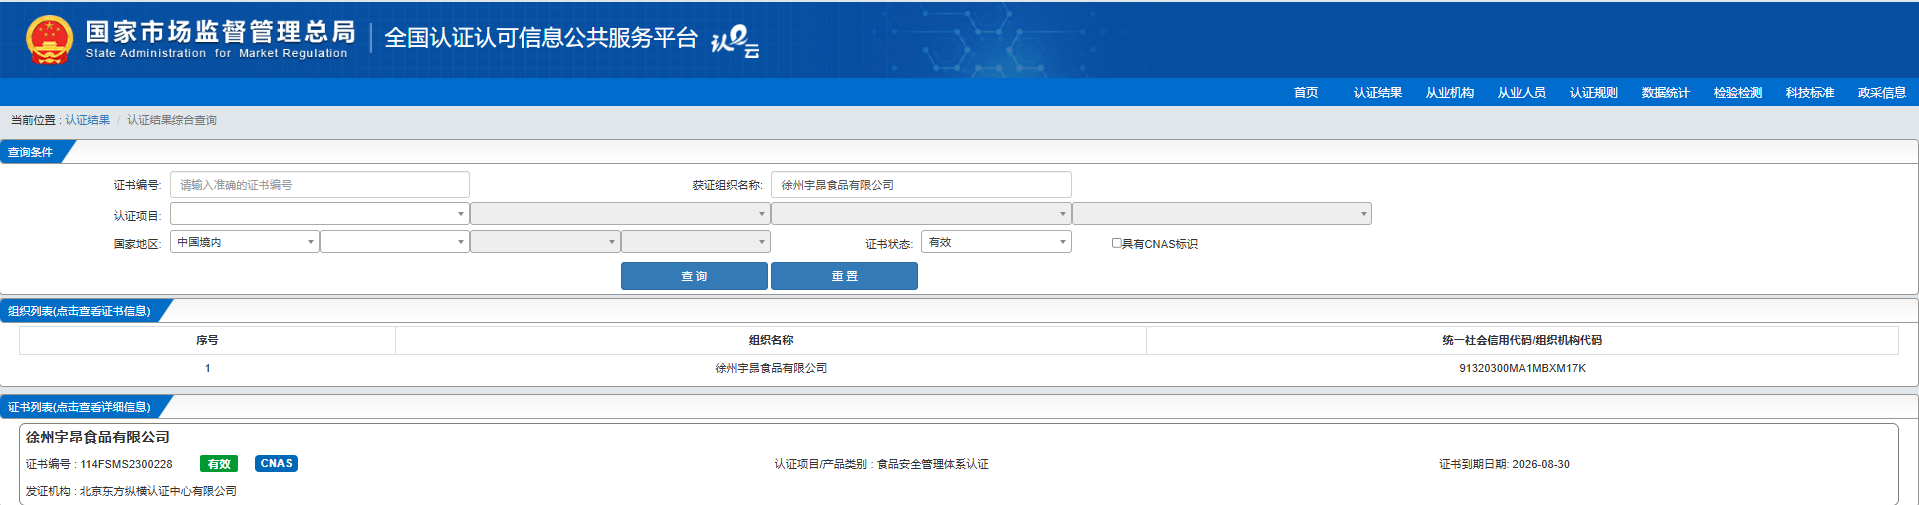This screenshot has height=505, width=1919.
Task: Click the 序号 column header
Action: click(207, 340)
